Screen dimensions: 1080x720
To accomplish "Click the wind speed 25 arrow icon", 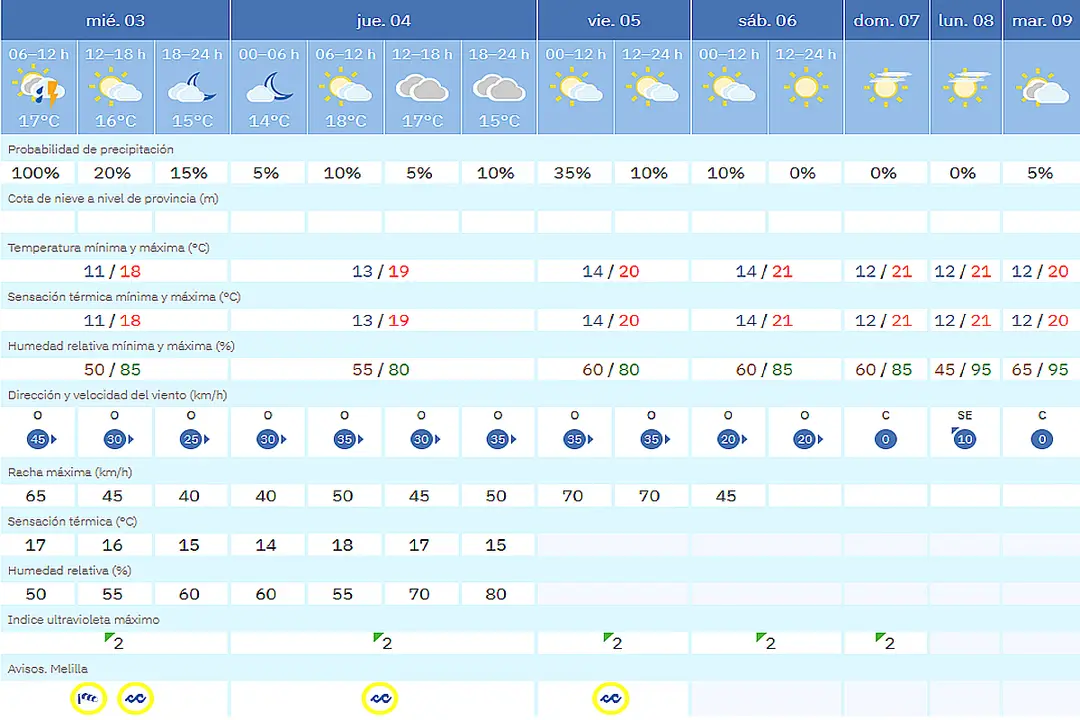I will [x=194, y=439].
